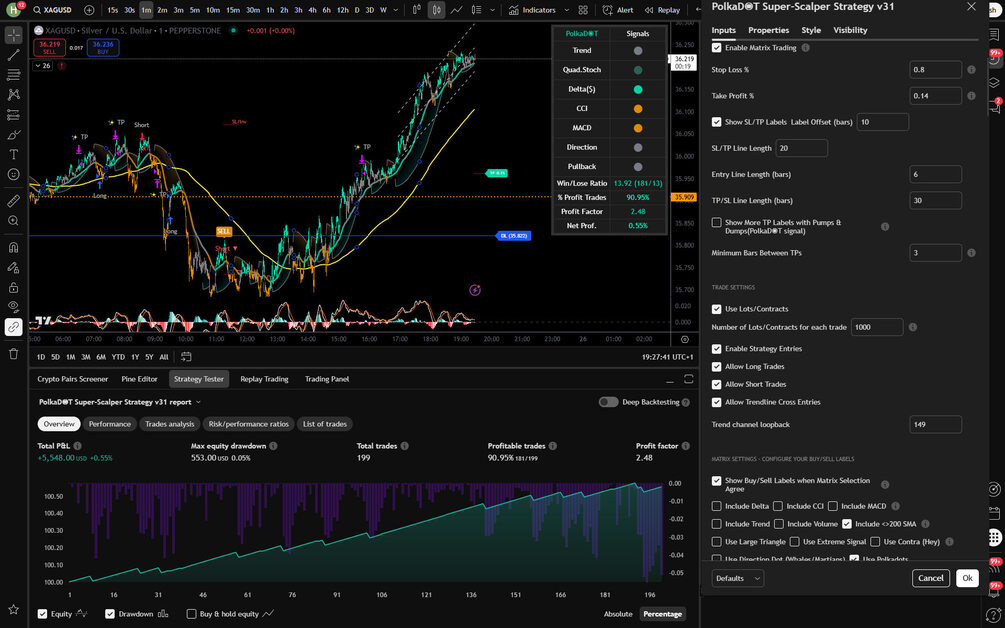The image size is (1005, 628).
Task: Select the text annotation tool
Action: 13,154
